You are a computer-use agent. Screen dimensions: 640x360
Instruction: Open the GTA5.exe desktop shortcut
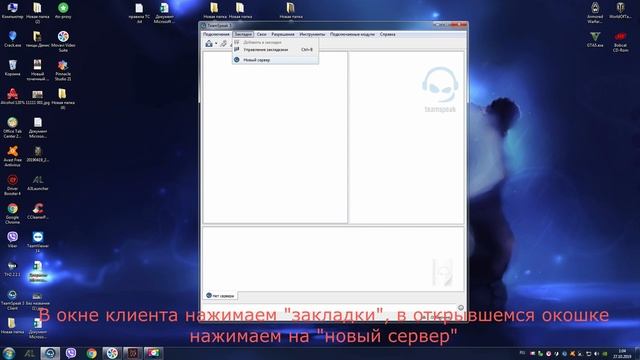(595, 40)
